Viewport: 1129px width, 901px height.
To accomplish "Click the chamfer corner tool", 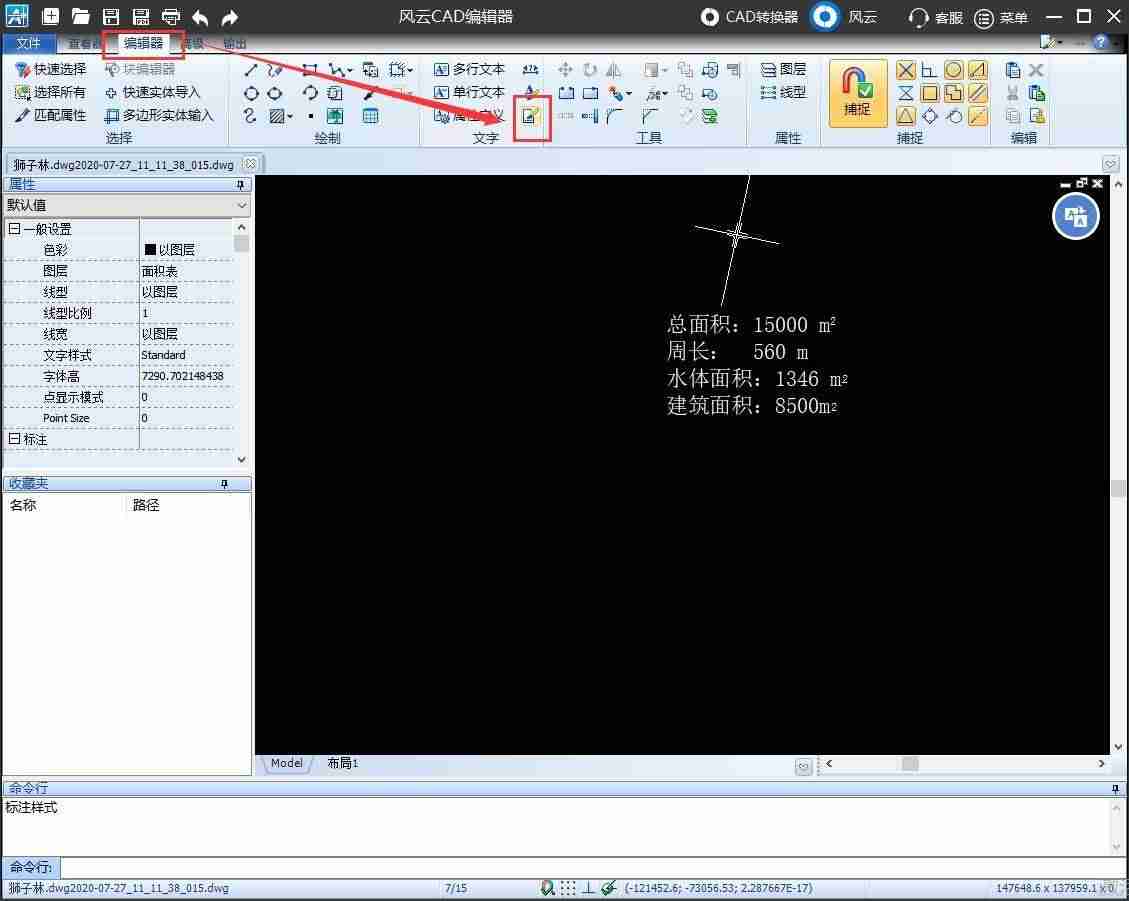I will 649,116.
